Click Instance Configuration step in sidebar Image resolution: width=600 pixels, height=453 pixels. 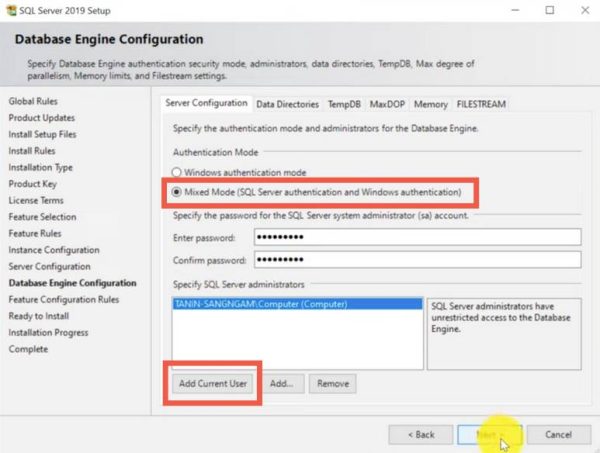(54, 250)
